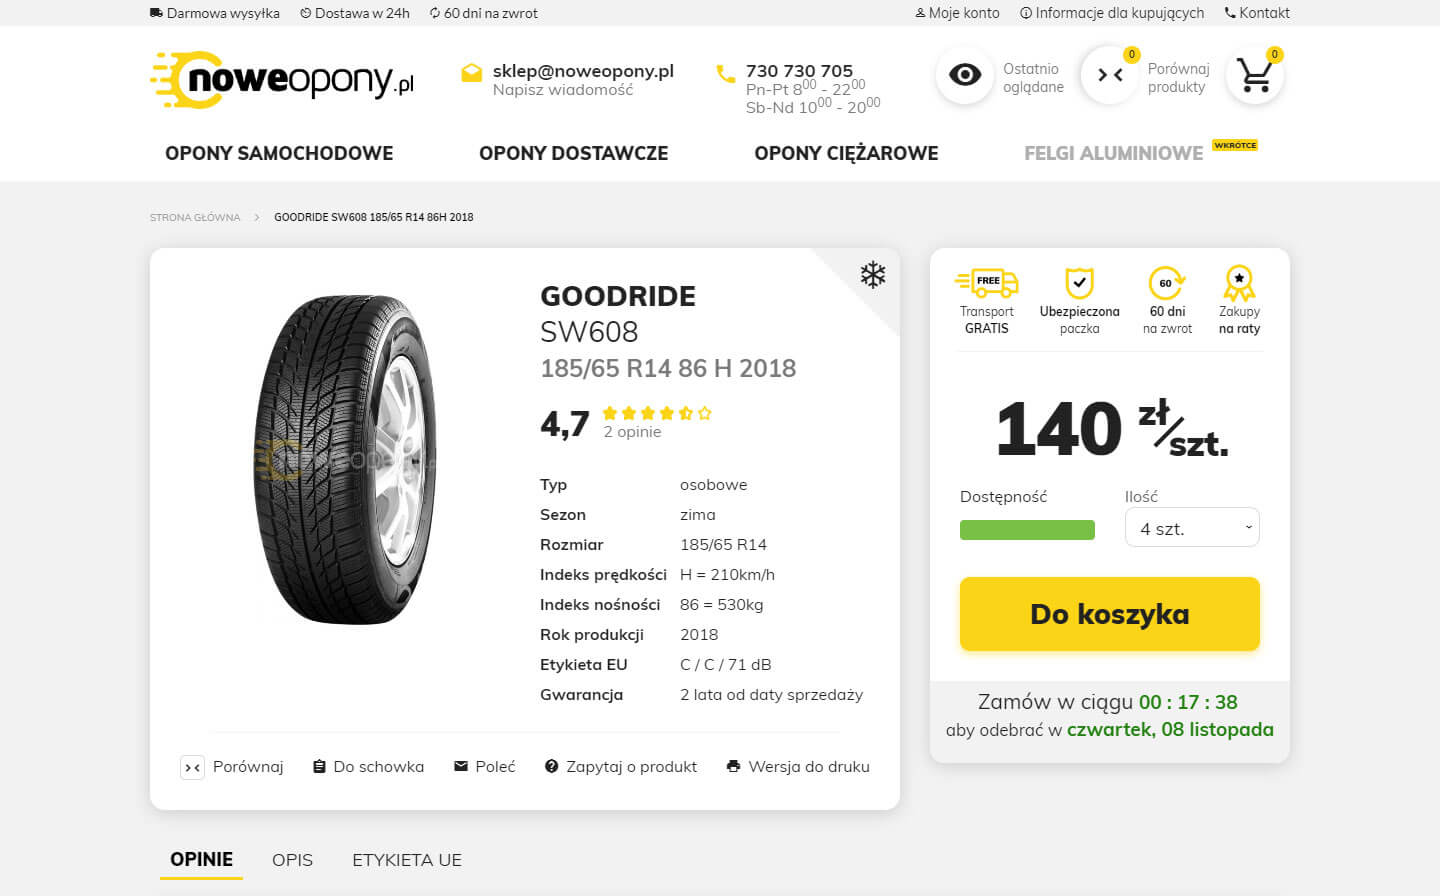This screenshot has width=1440, height=896.
Task: Open the Ilość quantity dropdown
Action: tap(1192, 527)
